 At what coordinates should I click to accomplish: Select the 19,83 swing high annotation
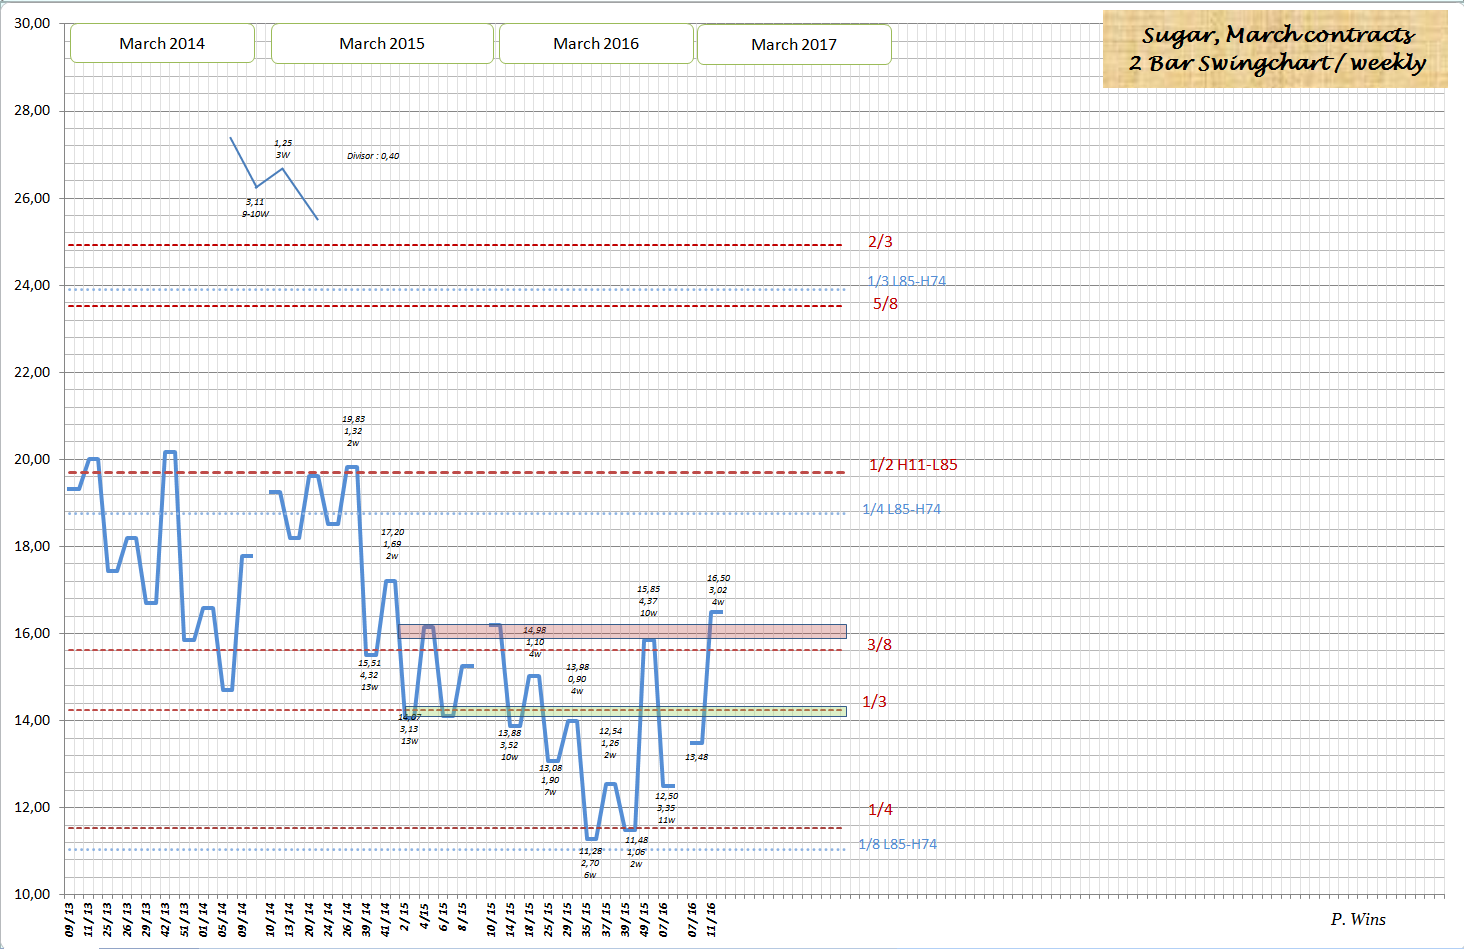click(353, 420)
